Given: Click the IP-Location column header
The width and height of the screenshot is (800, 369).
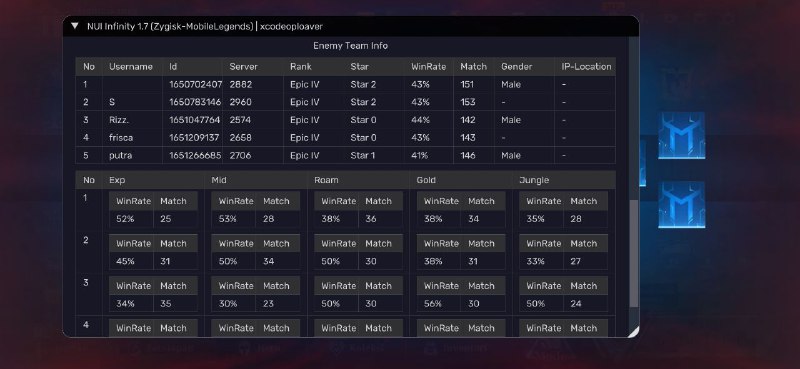Looking at the screenshot, I should 586,66.
